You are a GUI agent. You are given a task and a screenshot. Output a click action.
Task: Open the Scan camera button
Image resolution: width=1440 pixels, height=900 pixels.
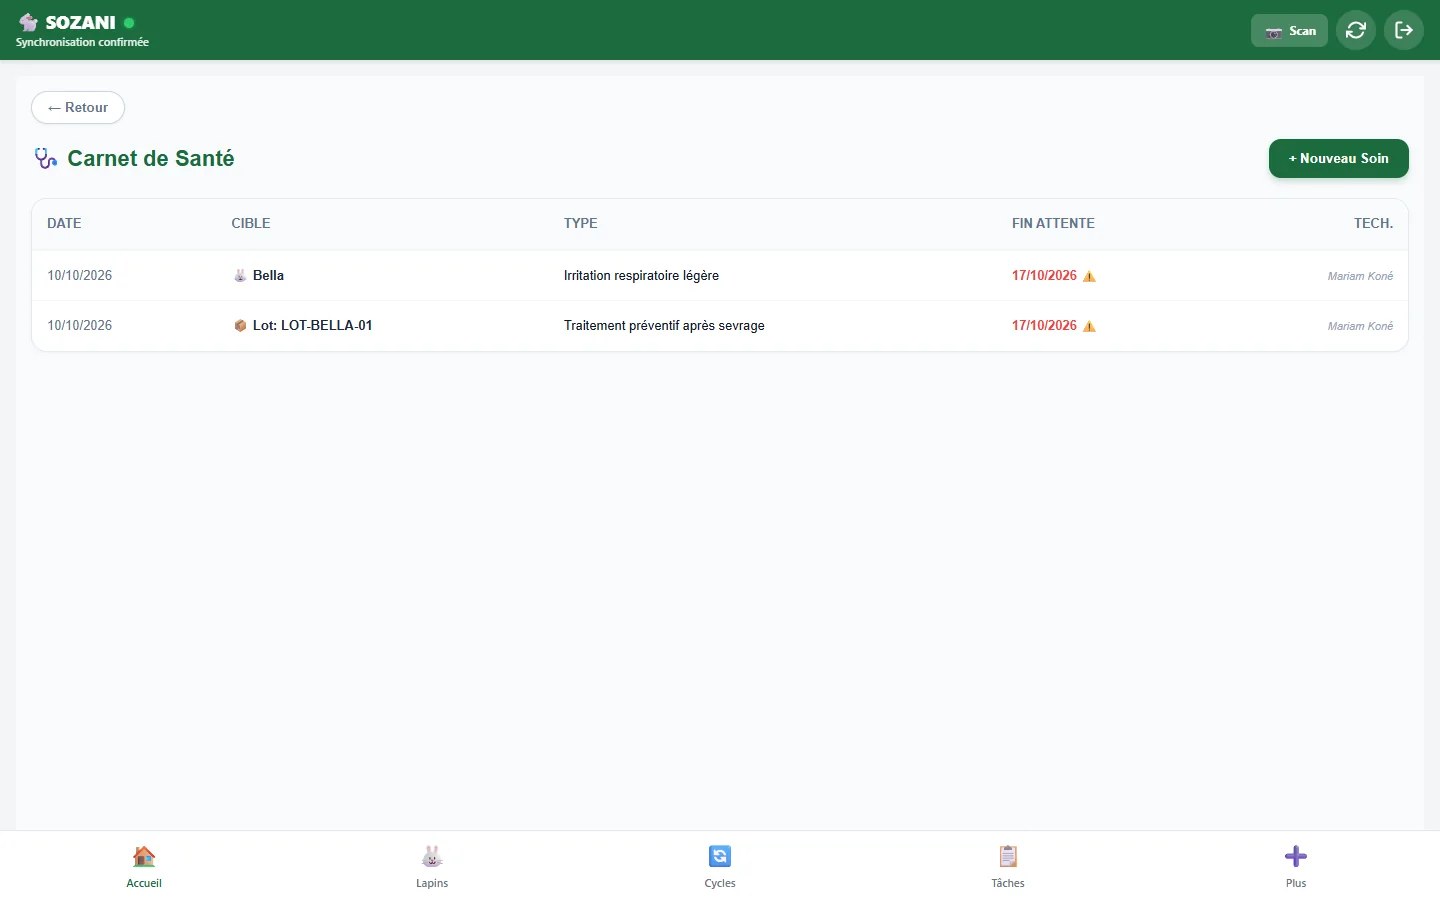click(x=1289, y=31)
